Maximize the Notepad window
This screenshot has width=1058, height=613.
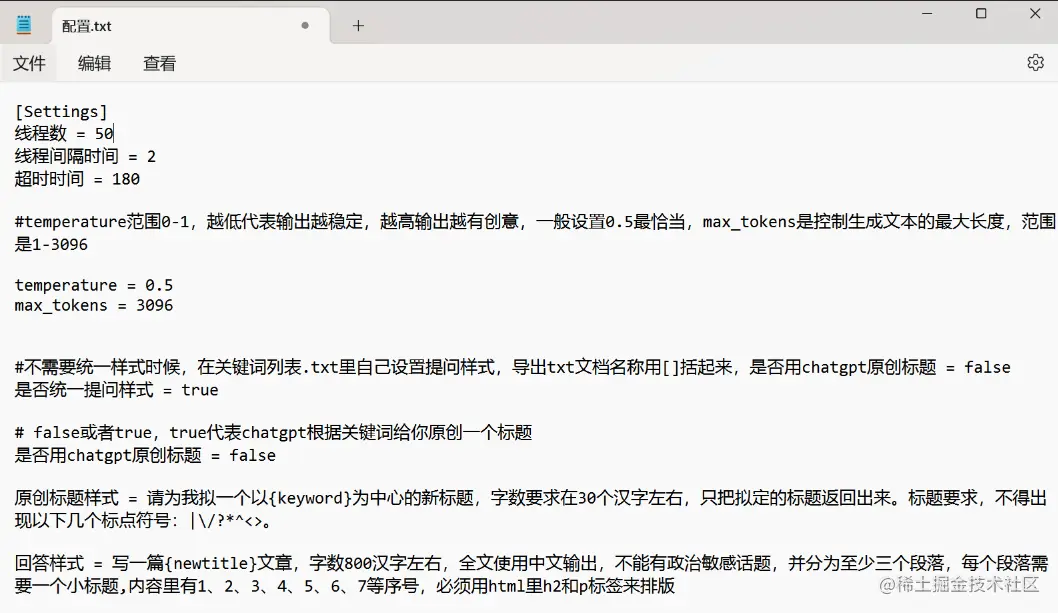(x=981, y=14)
